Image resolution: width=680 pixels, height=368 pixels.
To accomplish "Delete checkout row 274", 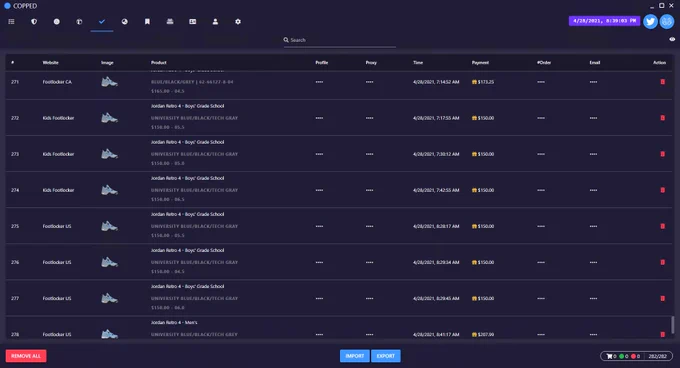I will (662, 190).
